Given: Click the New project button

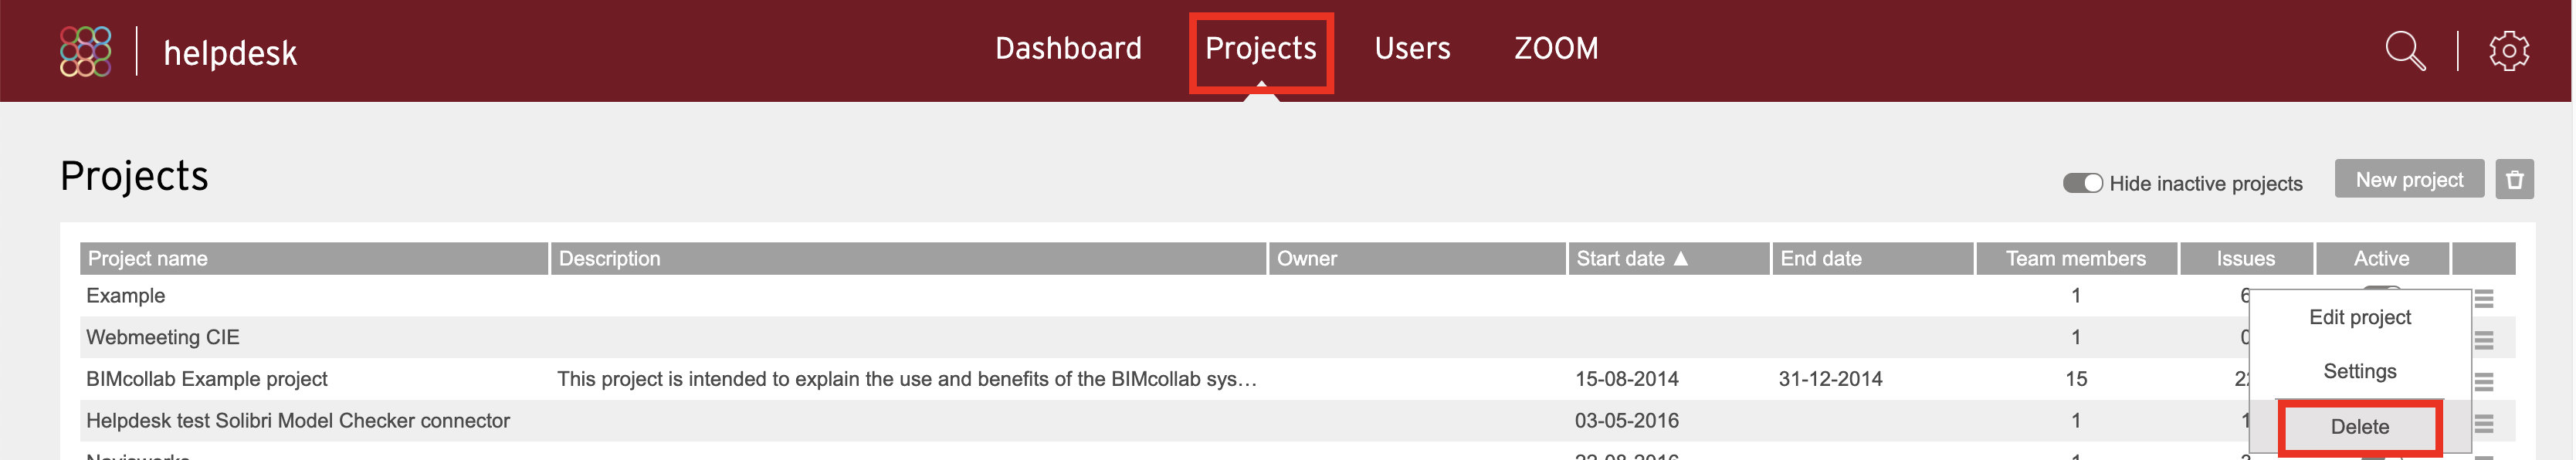Looking at the screenshot, I should coord(2408,179).
